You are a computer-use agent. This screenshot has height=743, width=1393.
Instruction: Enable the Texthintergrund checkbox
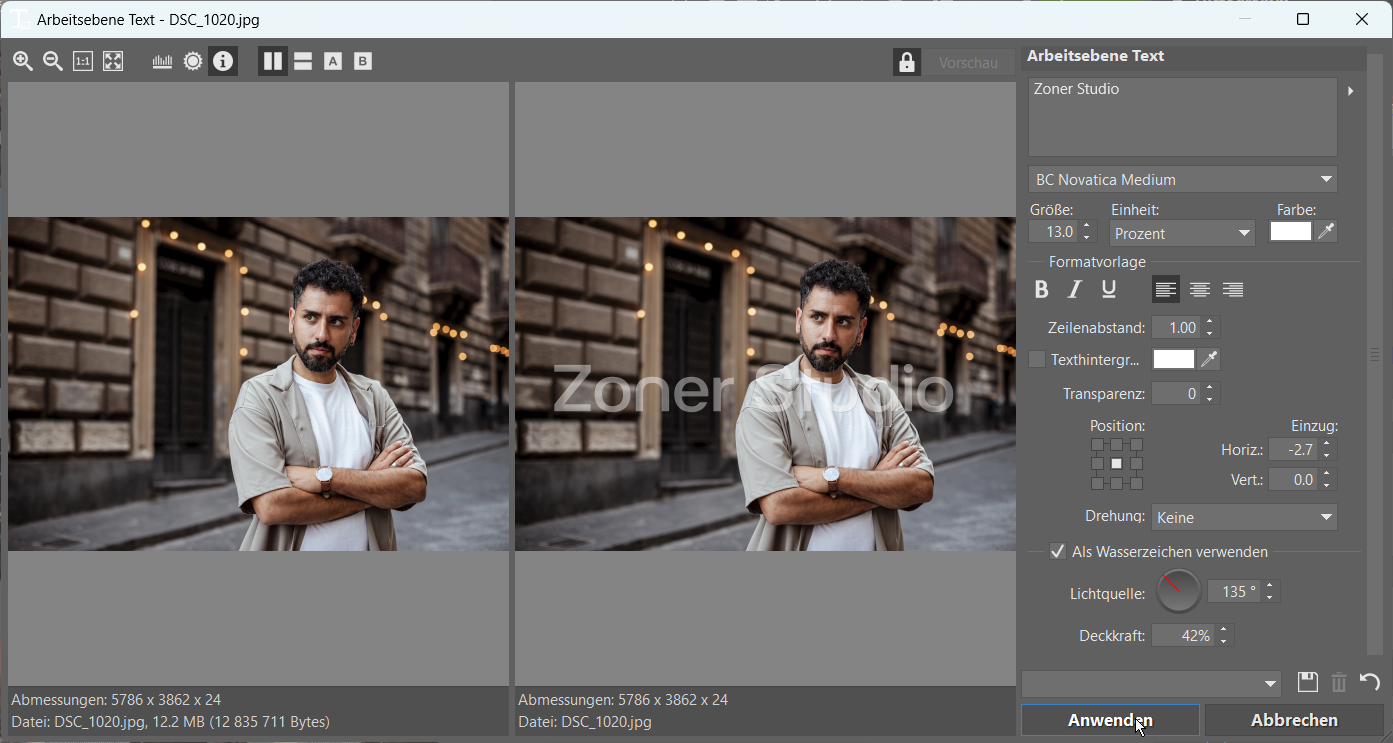pyautogui.click(x=1037, y=359)
